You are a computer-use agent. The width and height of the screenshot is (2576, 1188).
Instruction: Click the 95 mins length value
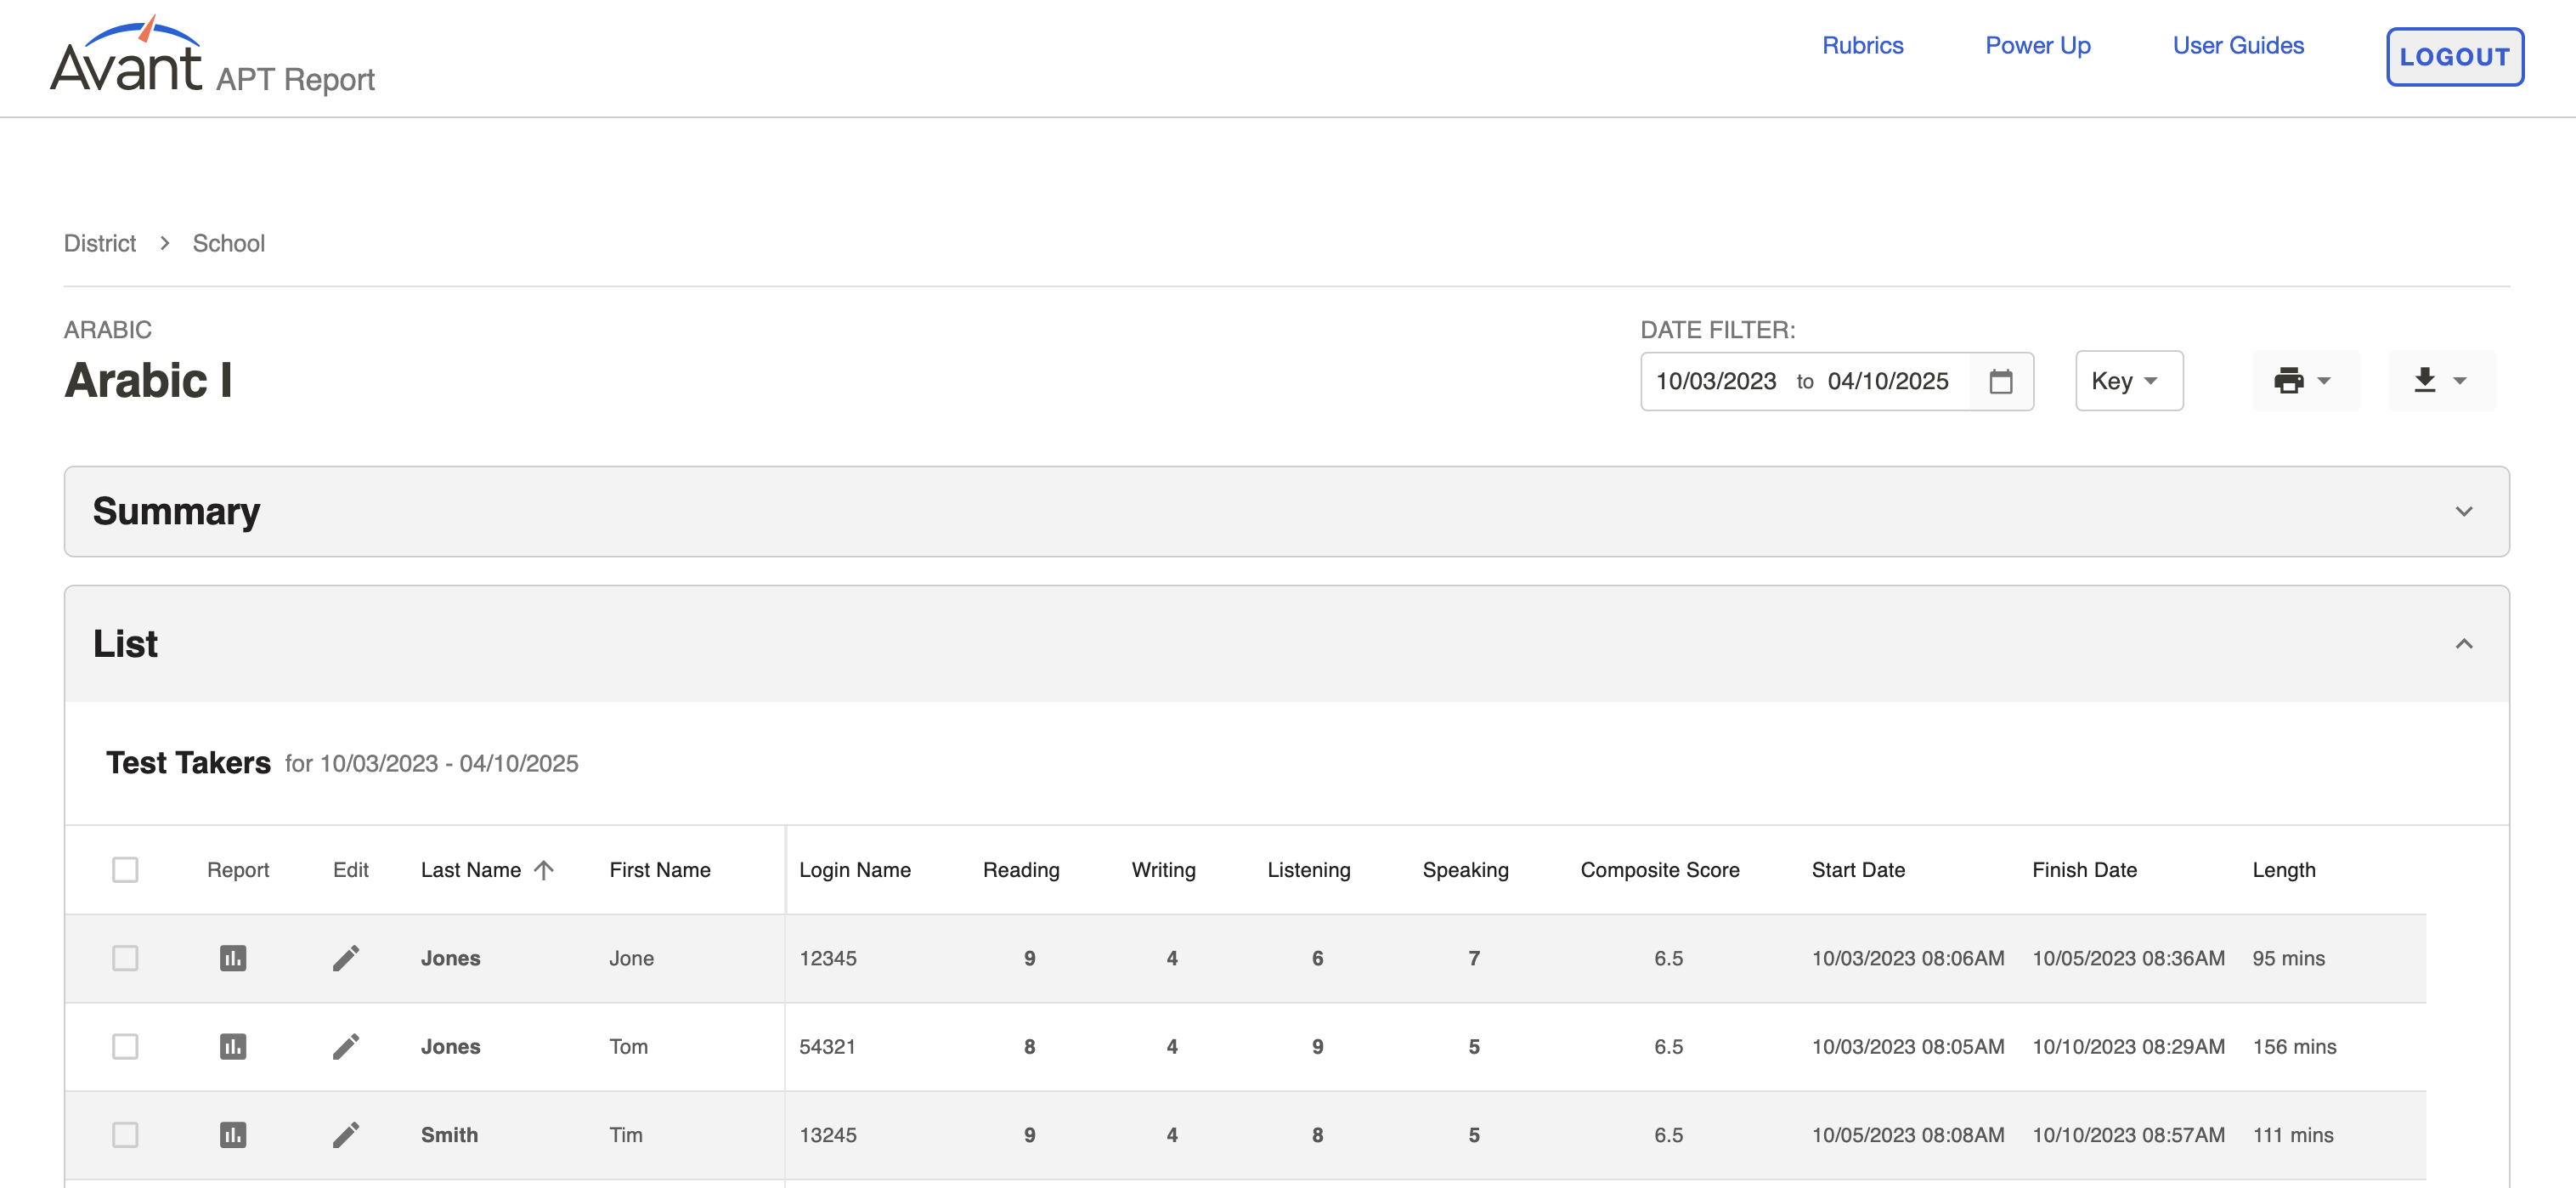[x=2288, y=958]
